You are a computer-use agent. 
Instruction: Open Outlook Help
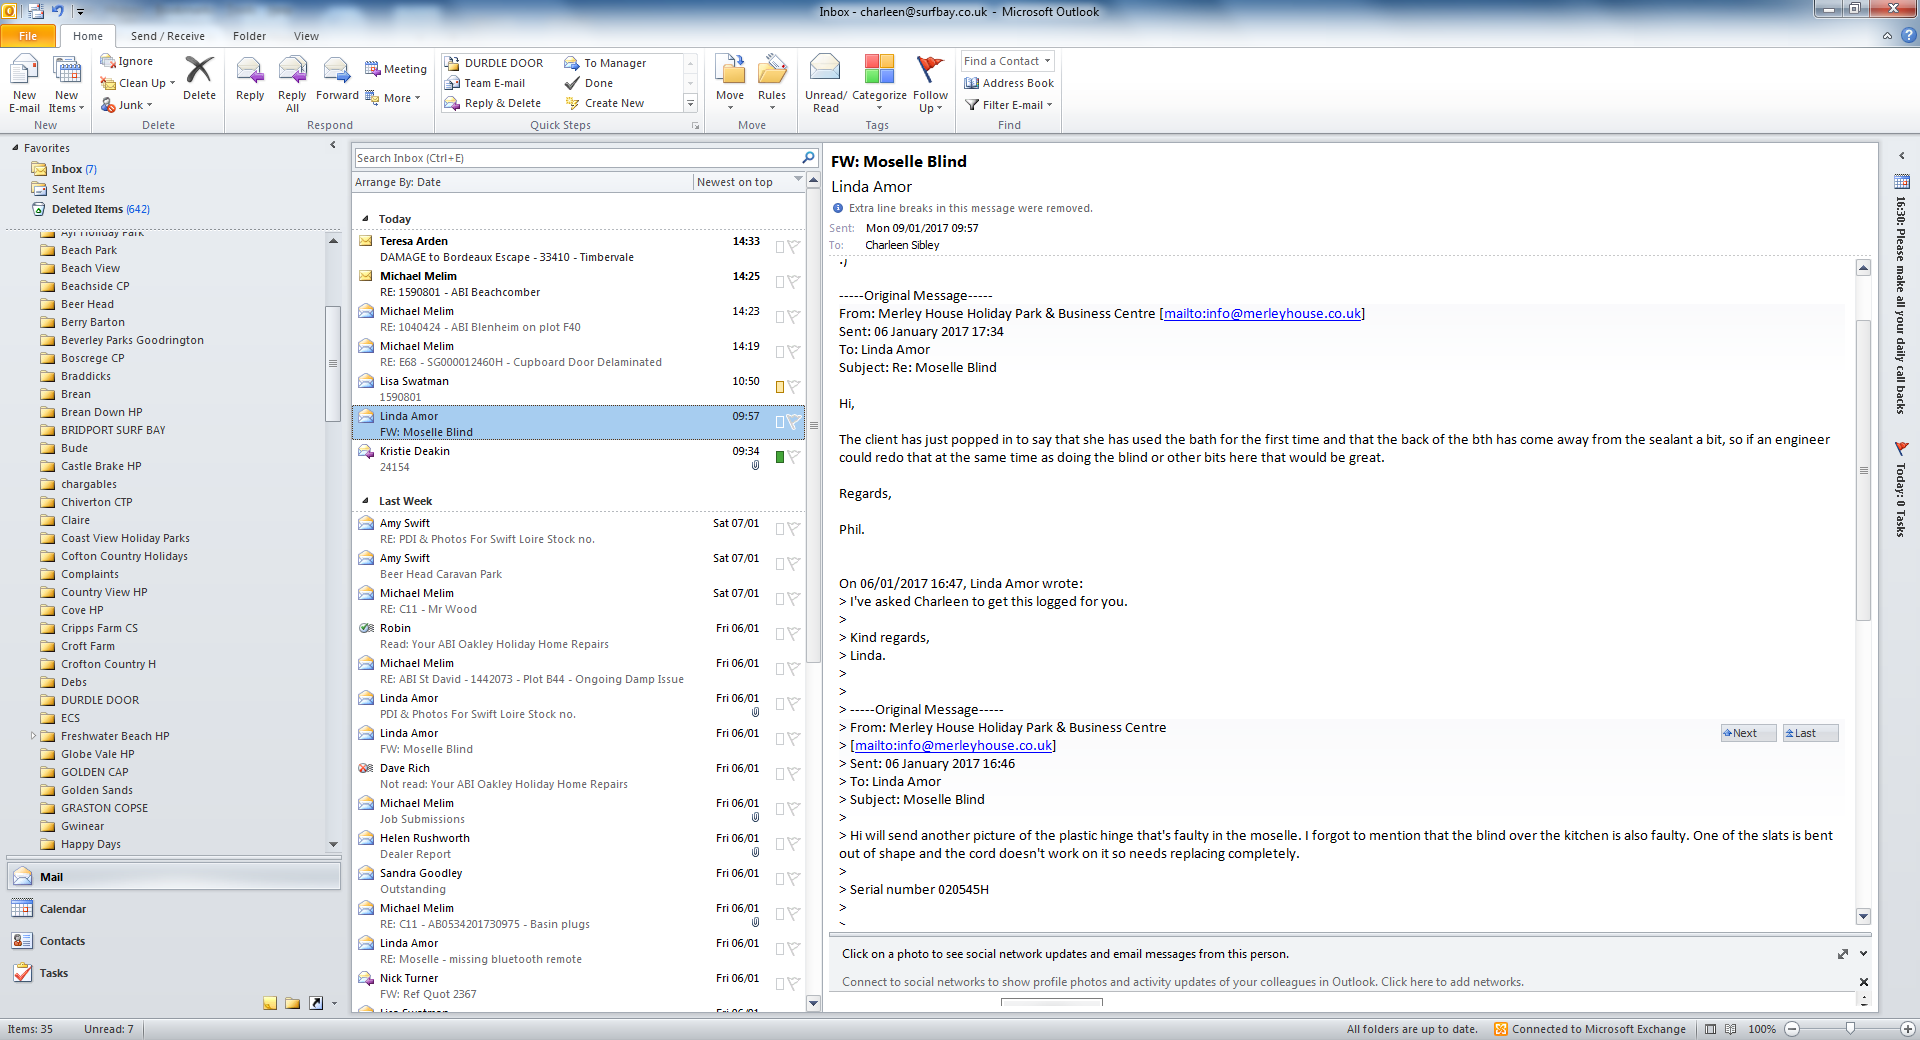coord(1908,35)
